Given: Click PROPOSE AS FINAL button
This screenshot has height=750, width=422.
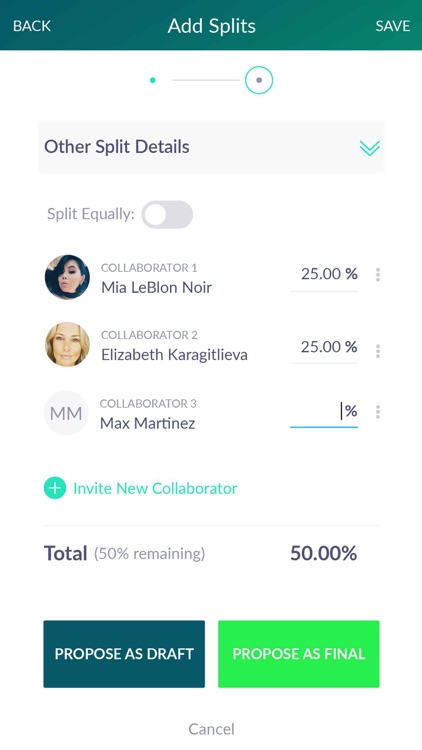Looking at the screenshot, I should [x=299, y=654].
